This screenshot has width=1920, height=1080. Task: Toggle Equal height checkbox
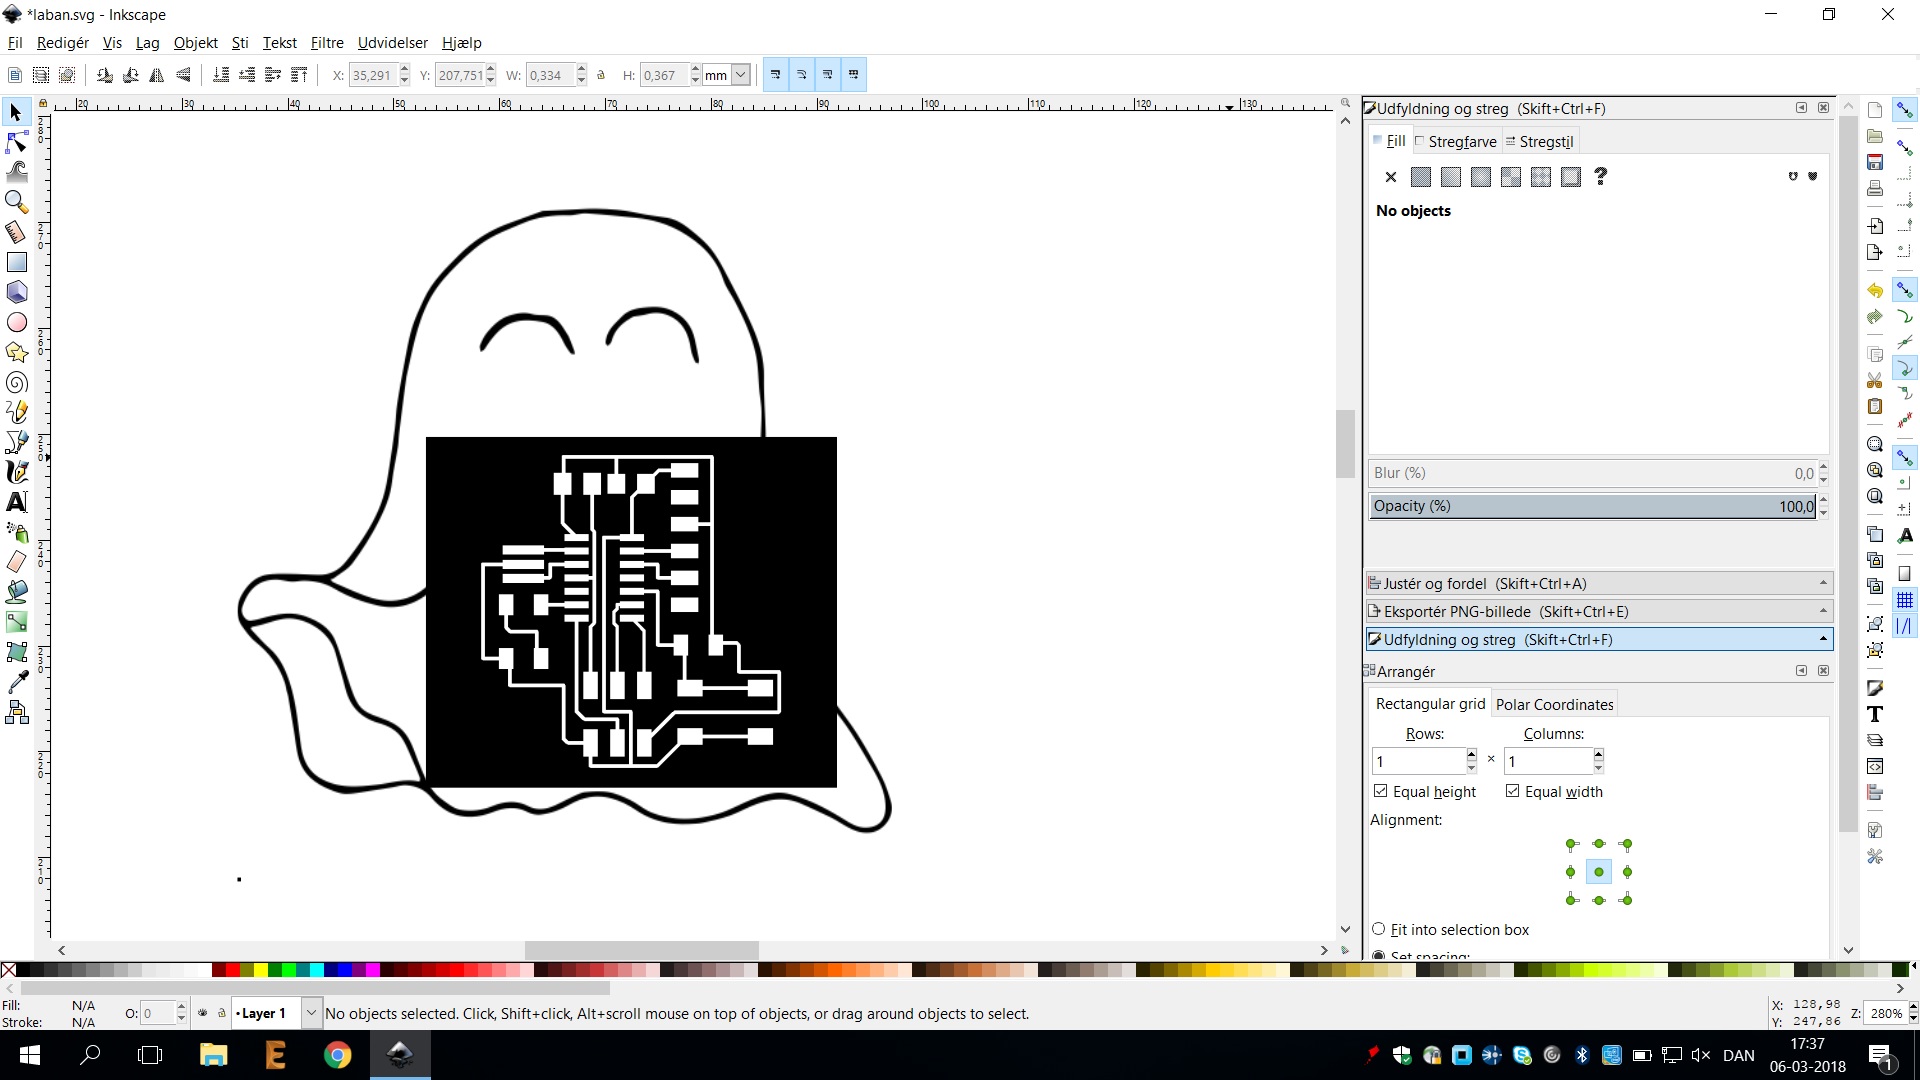(1381, 791)
